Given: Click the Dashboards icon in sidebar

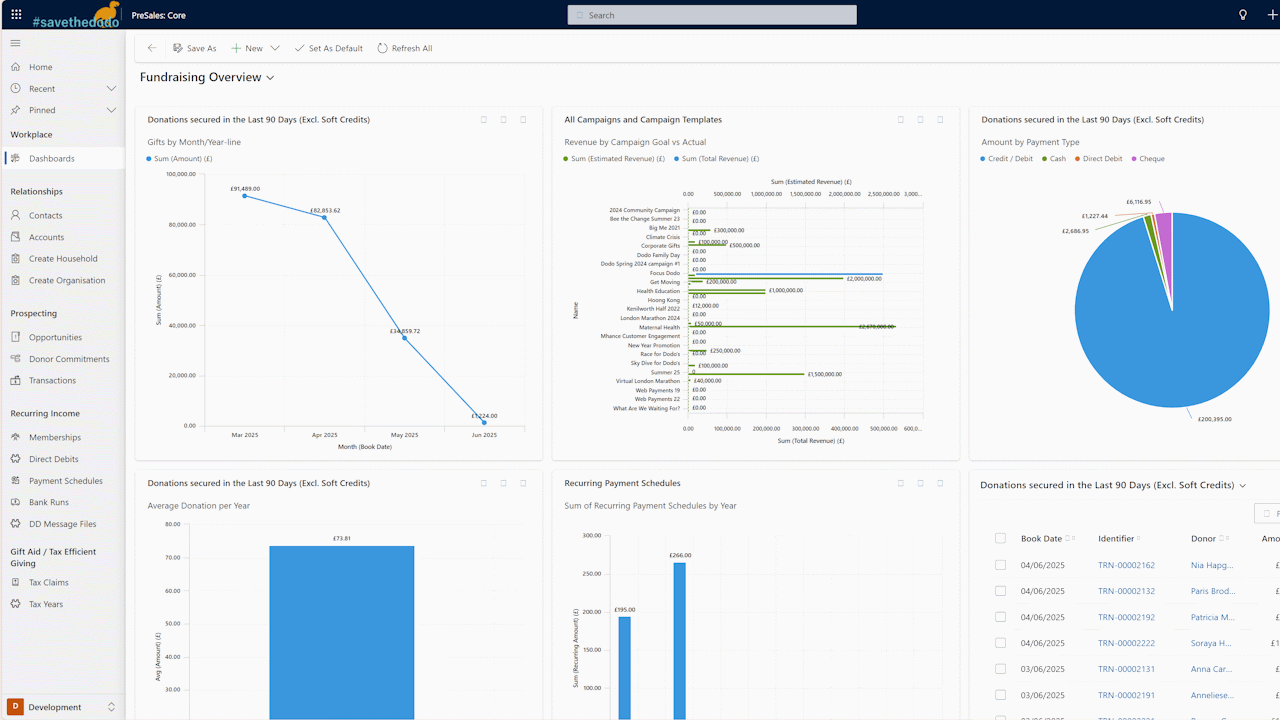Looking at the screenshot, I should tap(16, 158).
